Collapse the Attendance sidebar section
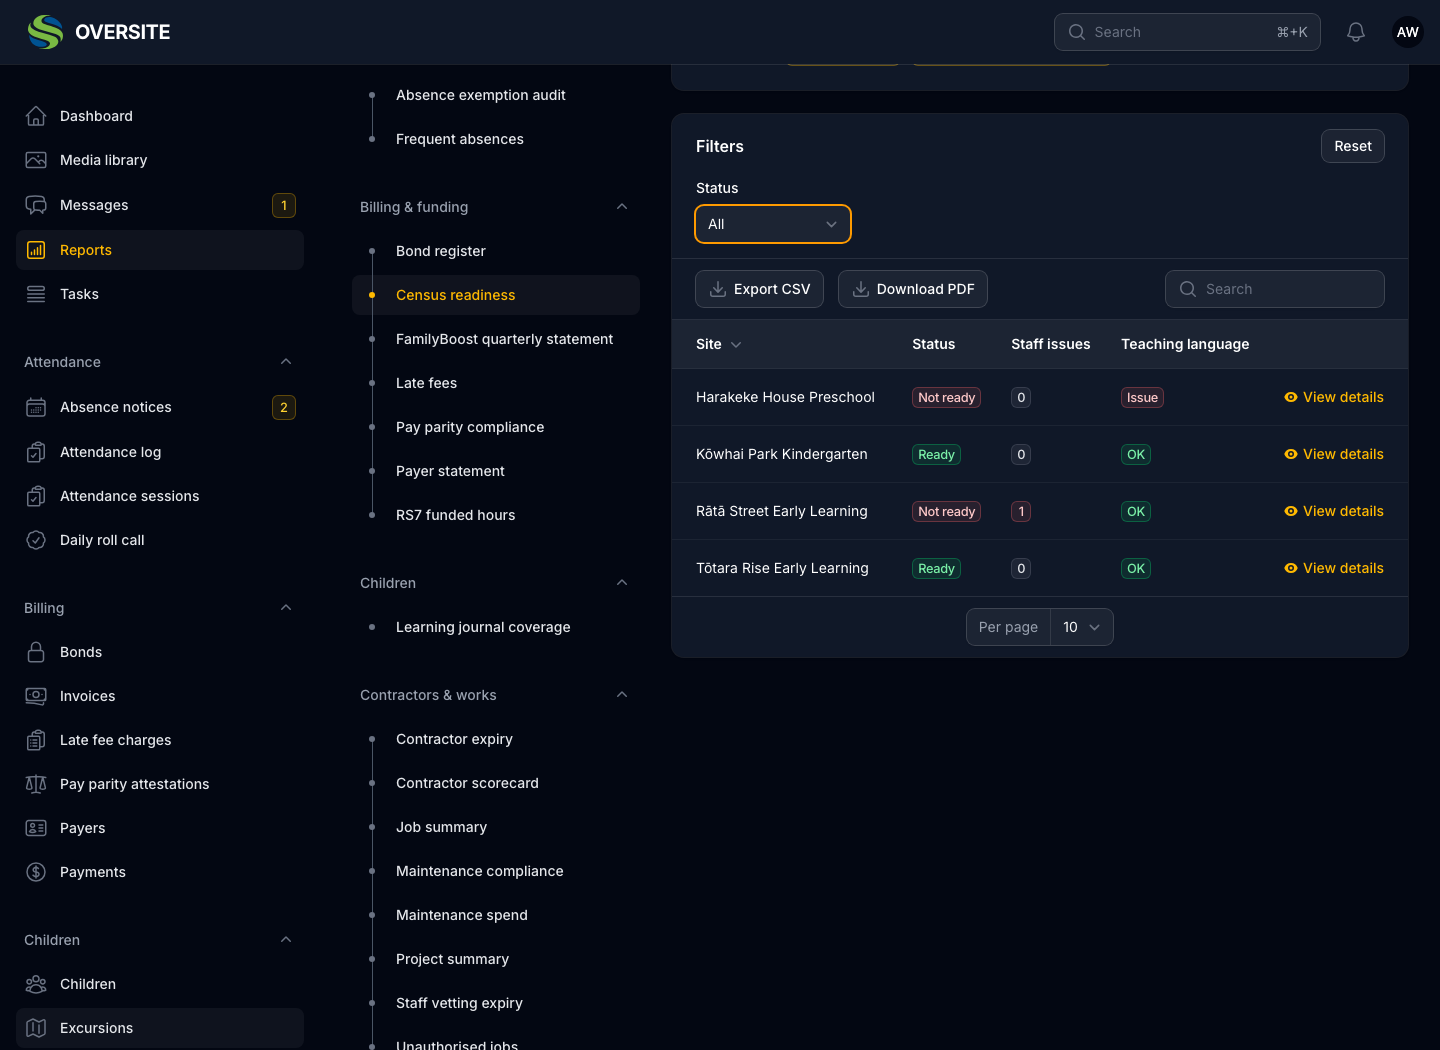This screenshot has height=1050, width=1440. [x=286, y=362]
